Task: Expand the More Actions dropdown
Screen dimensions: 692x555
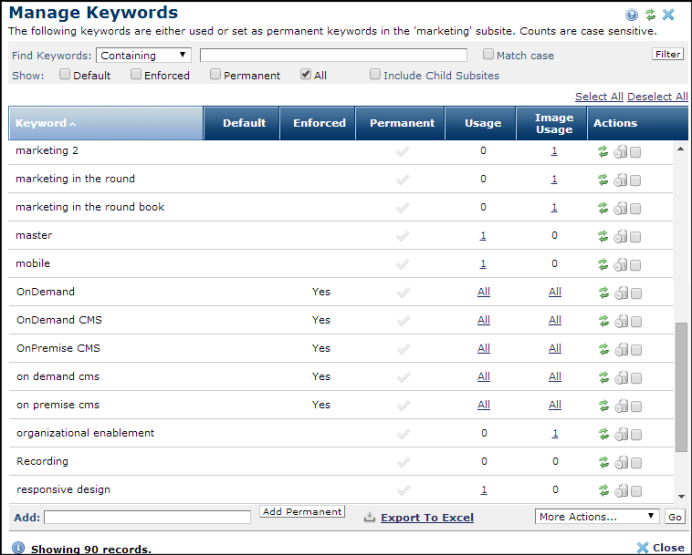Action: coord(597,517)
